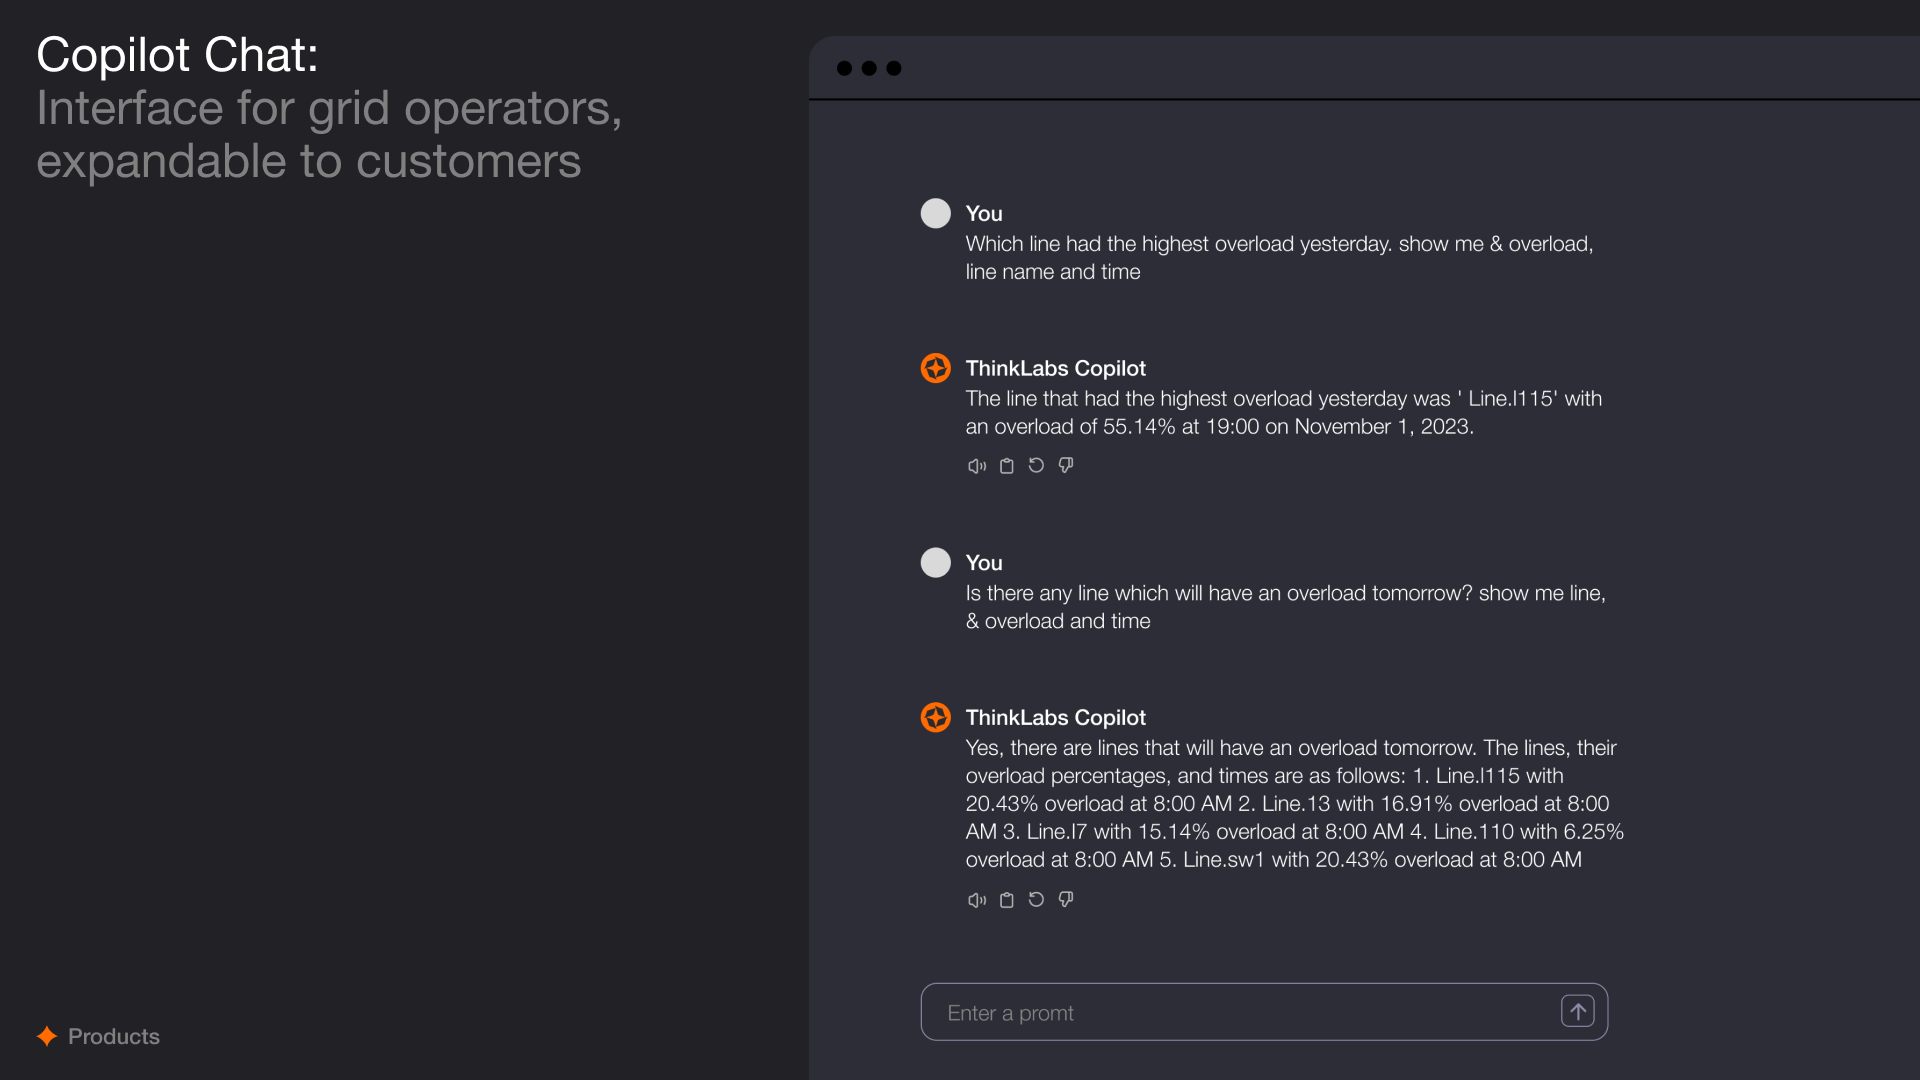
Task: Regenerate the first ThinkLabs Copilot answer
Action: [x=1036, y=465]
